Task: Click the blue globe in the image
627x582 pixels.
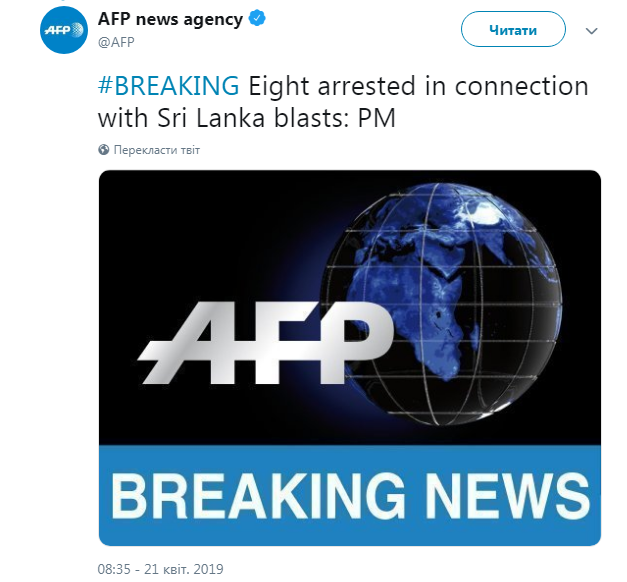Action: pyautogui.click(x=470, y=300)
